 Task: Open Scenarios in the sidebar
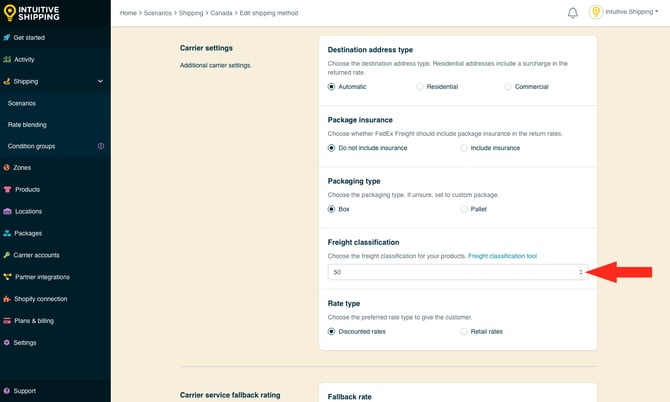click(22, 103)
